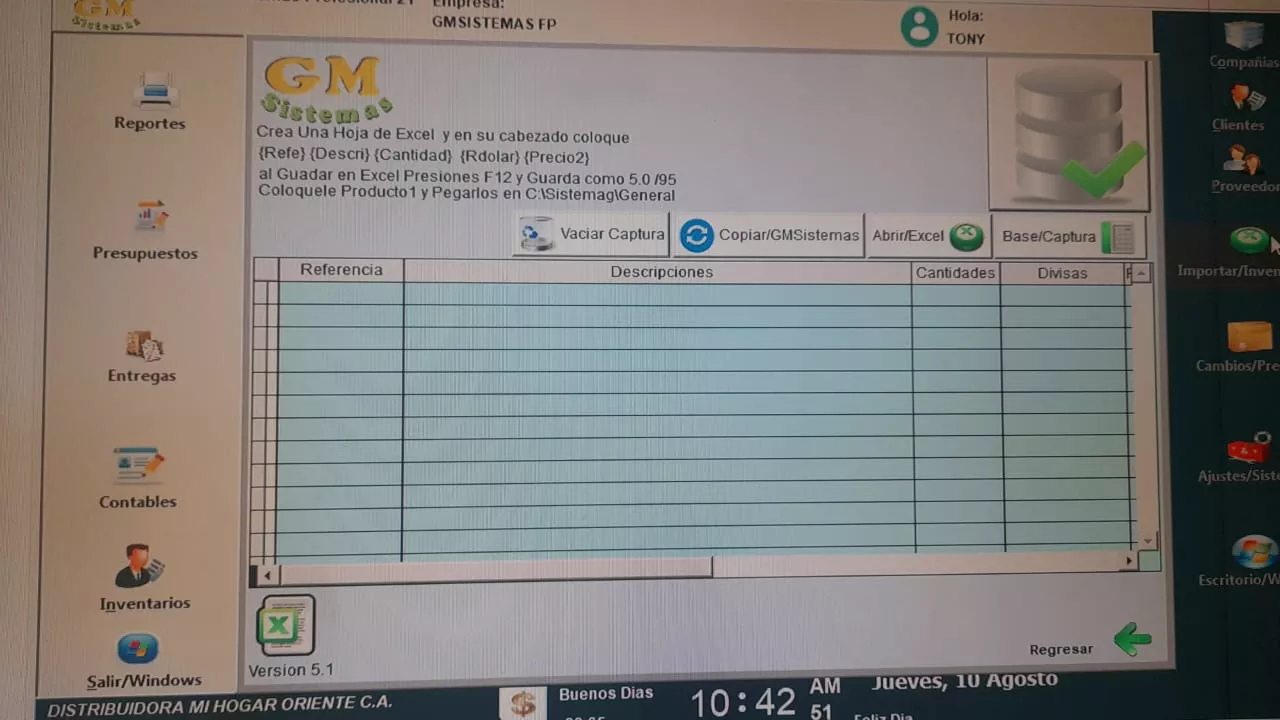Click the Base/Captura button
The image size is (1280, 720).
coord(1068,237)
